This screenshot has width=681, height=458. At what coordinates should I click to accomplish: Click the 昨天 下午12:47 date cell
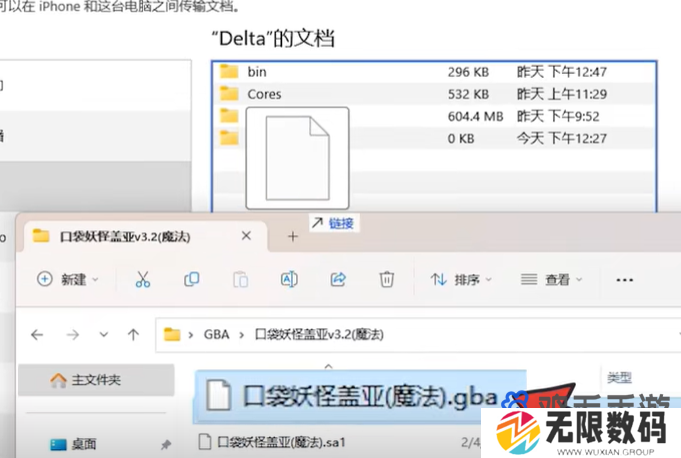coord(561,72)
